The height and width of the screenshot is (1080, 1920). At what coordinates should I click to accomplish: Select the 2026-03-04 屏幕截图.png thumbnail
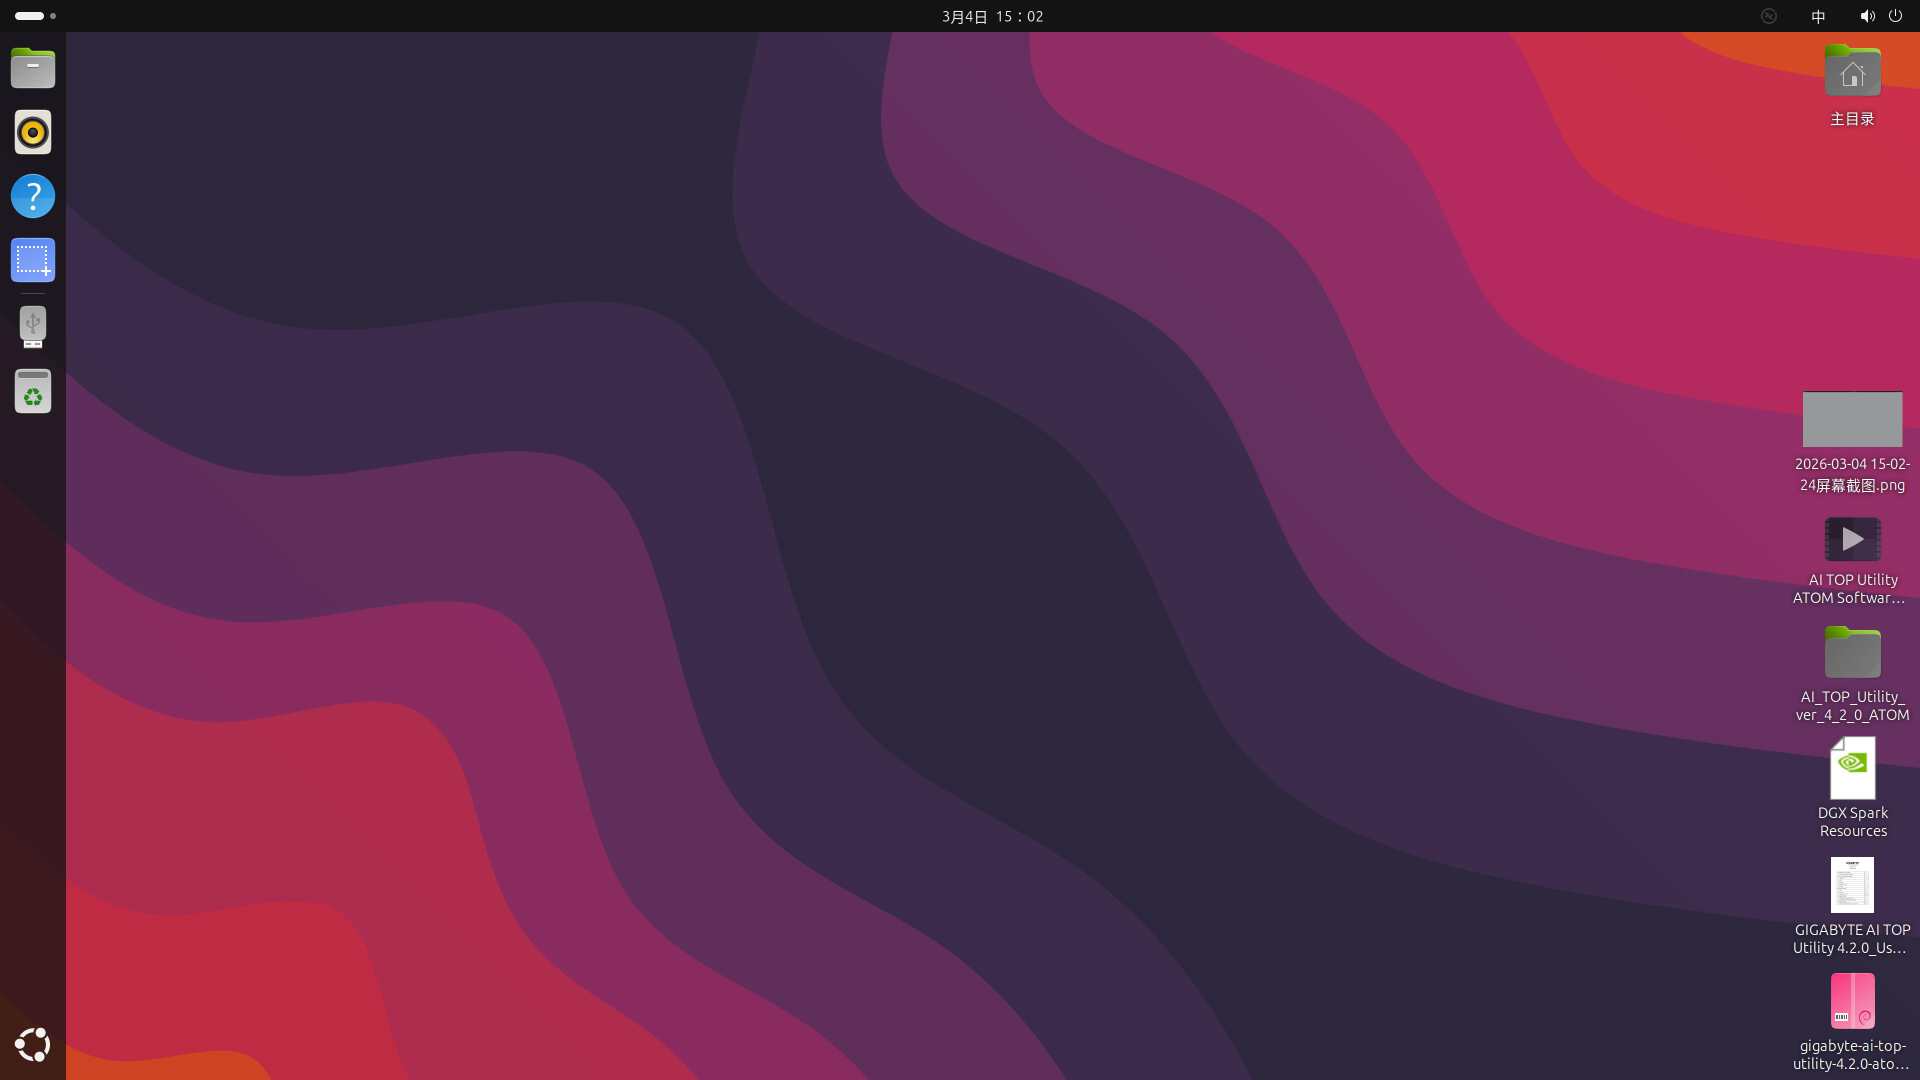tap(1852, 419)
